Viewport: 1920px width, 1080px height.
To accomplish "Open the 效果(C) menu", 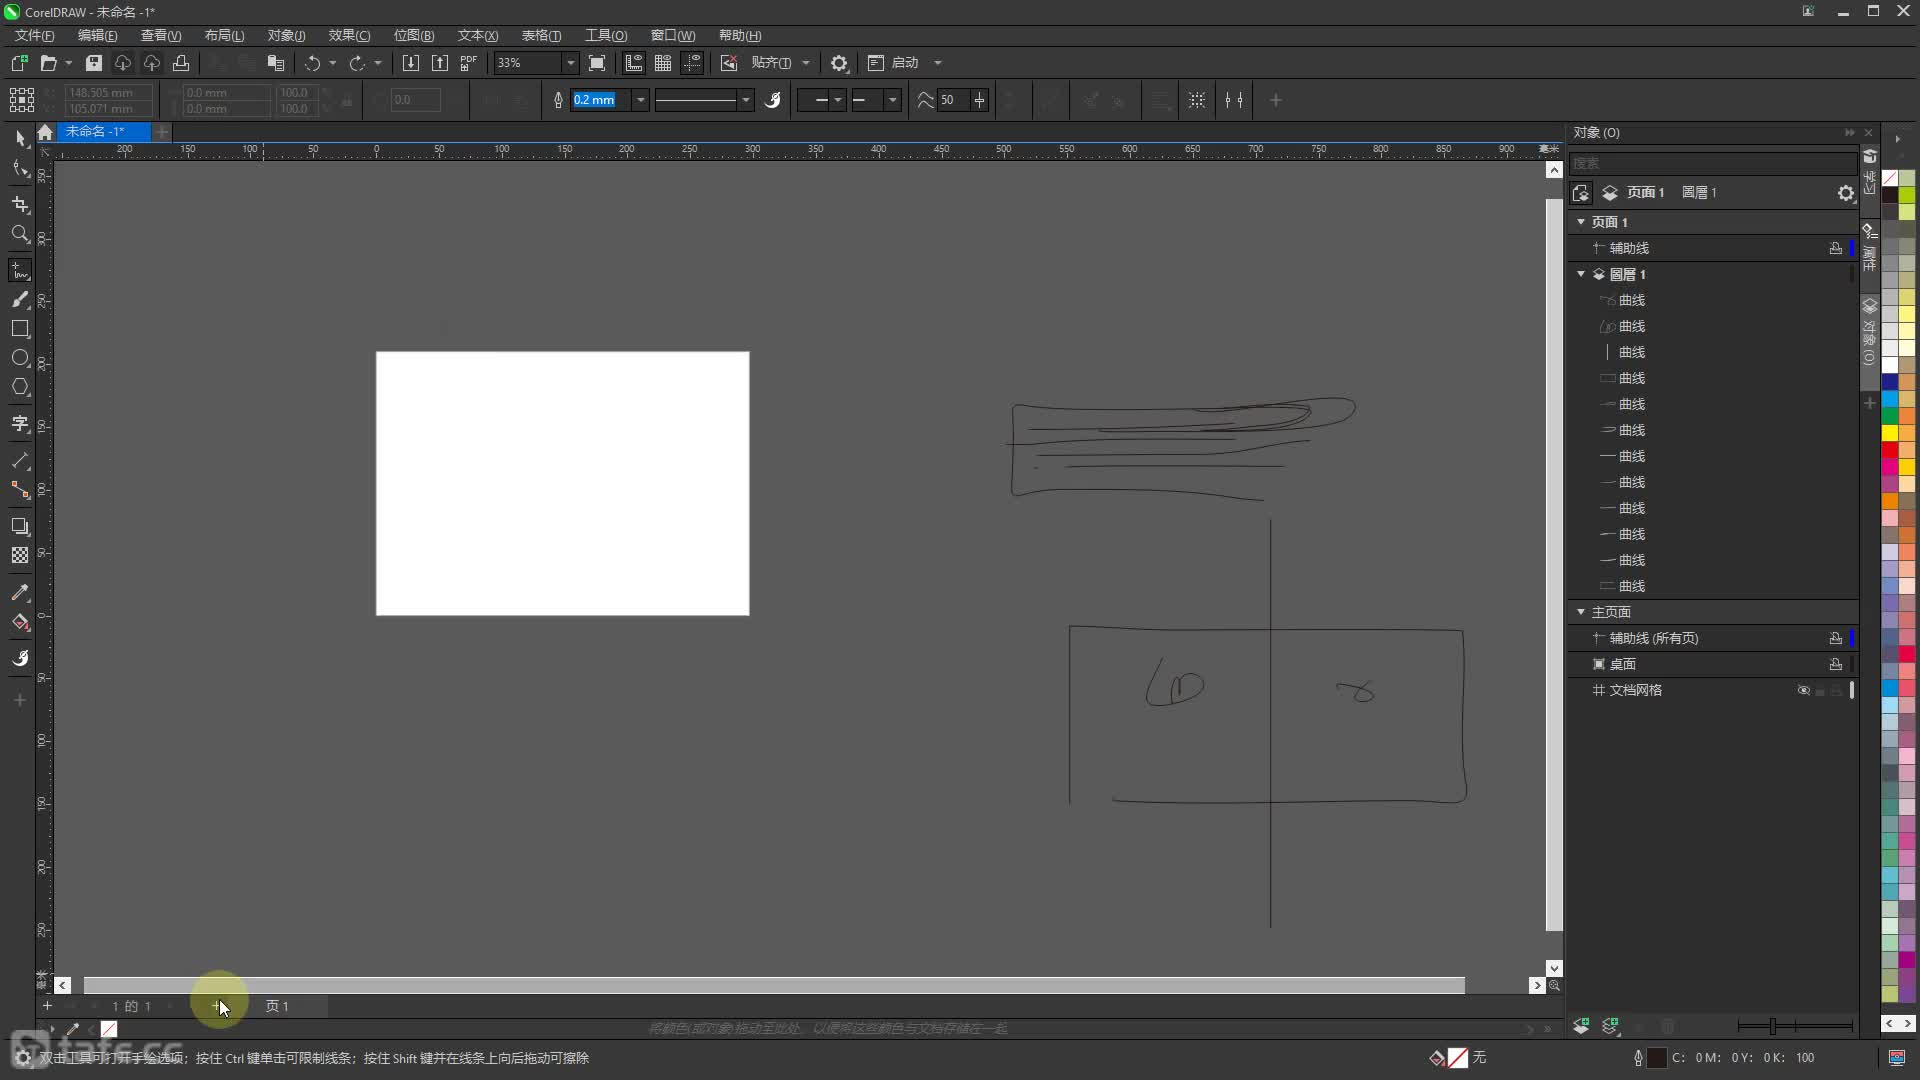I will tap(350, 36).
